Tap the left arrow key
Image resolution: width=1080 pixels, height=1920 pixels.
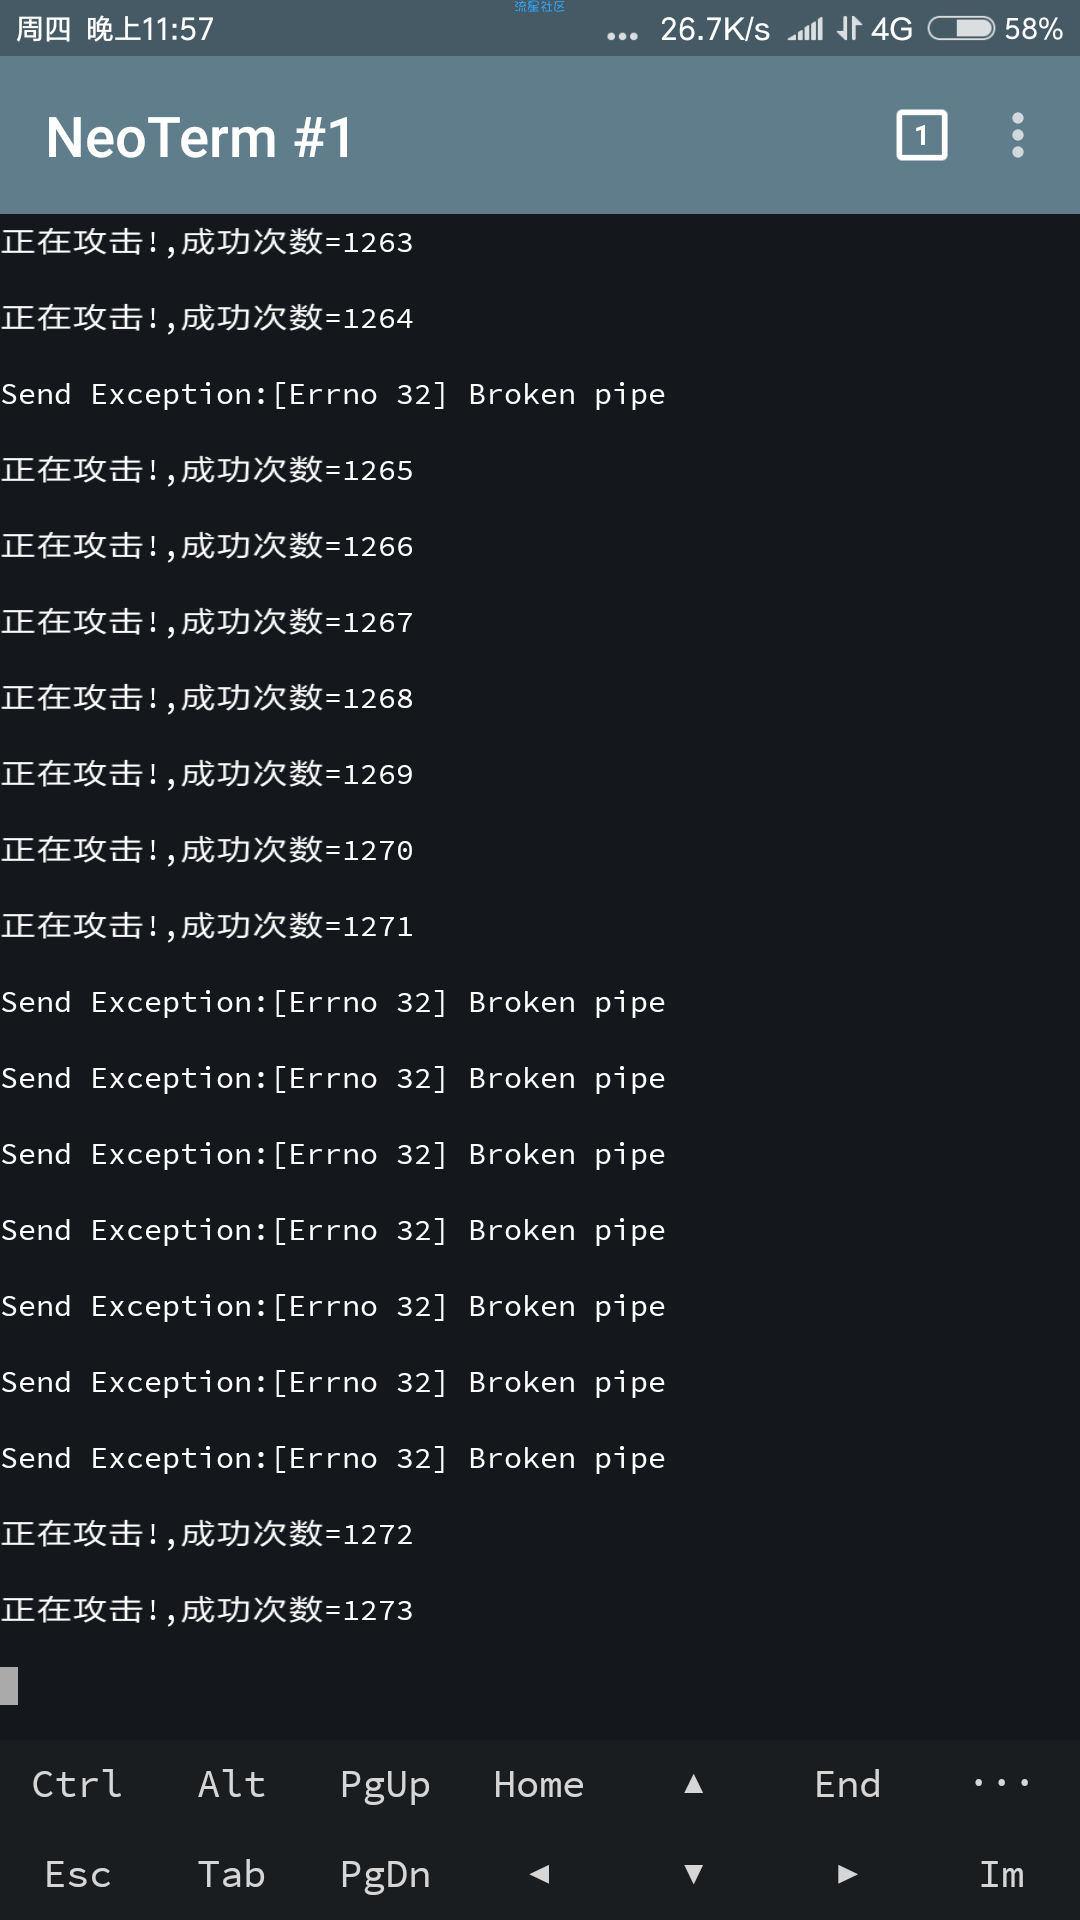coord(540,1874)
